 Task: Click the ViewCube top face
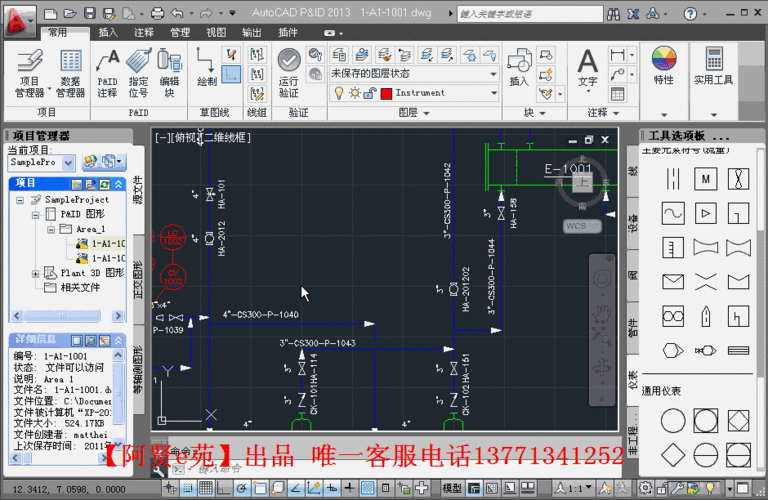coord(583,183)
